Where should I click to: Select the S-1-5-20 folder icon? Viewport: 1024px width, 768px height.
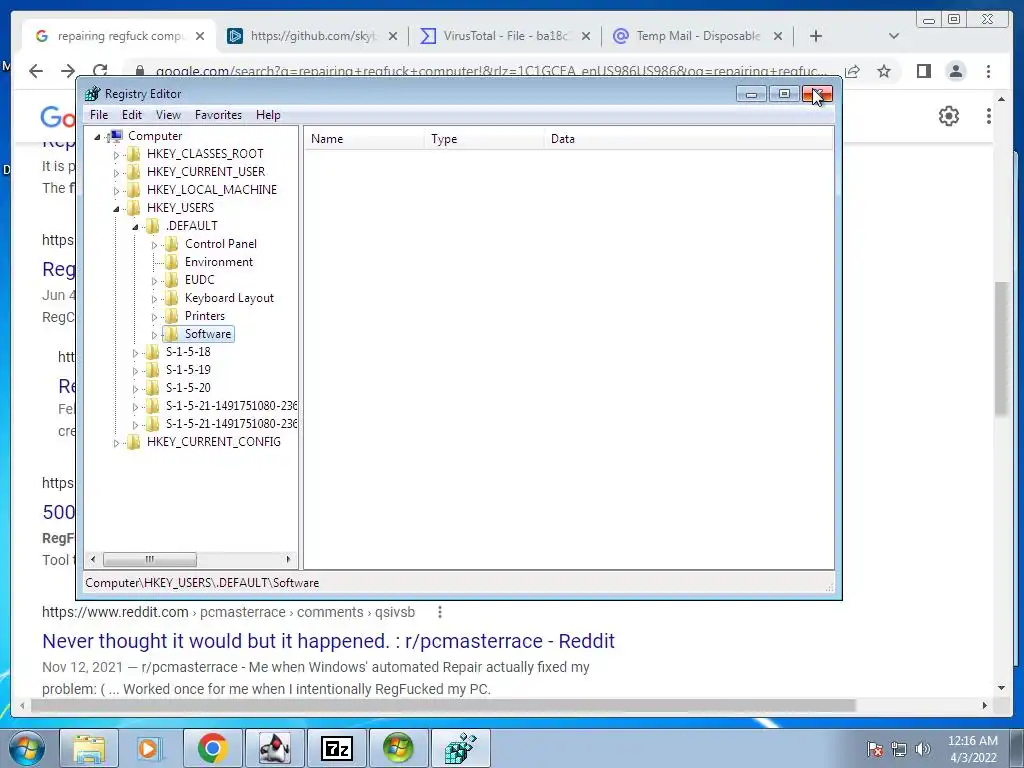coord(152,388)
